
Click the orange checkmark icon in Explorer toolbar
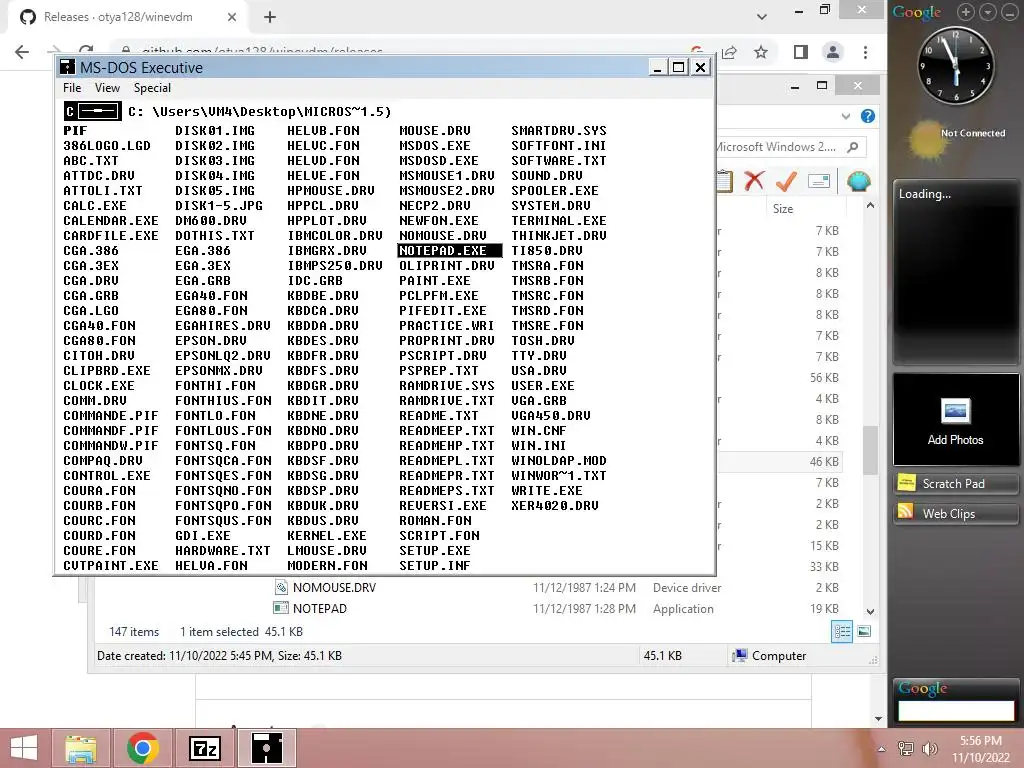tap(786, 181)
